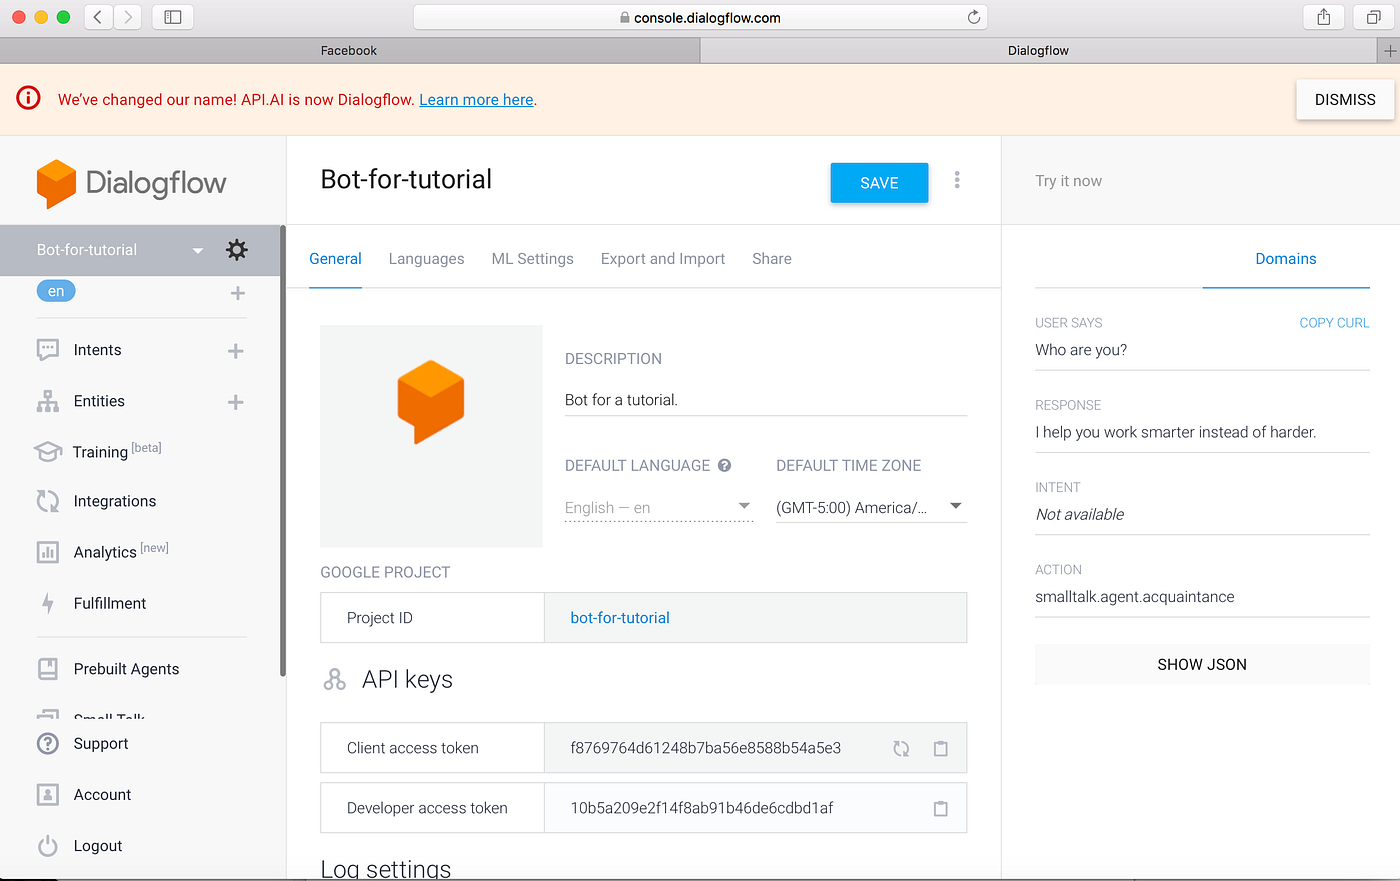Copy developer access token to clipboard

[941, 808]
